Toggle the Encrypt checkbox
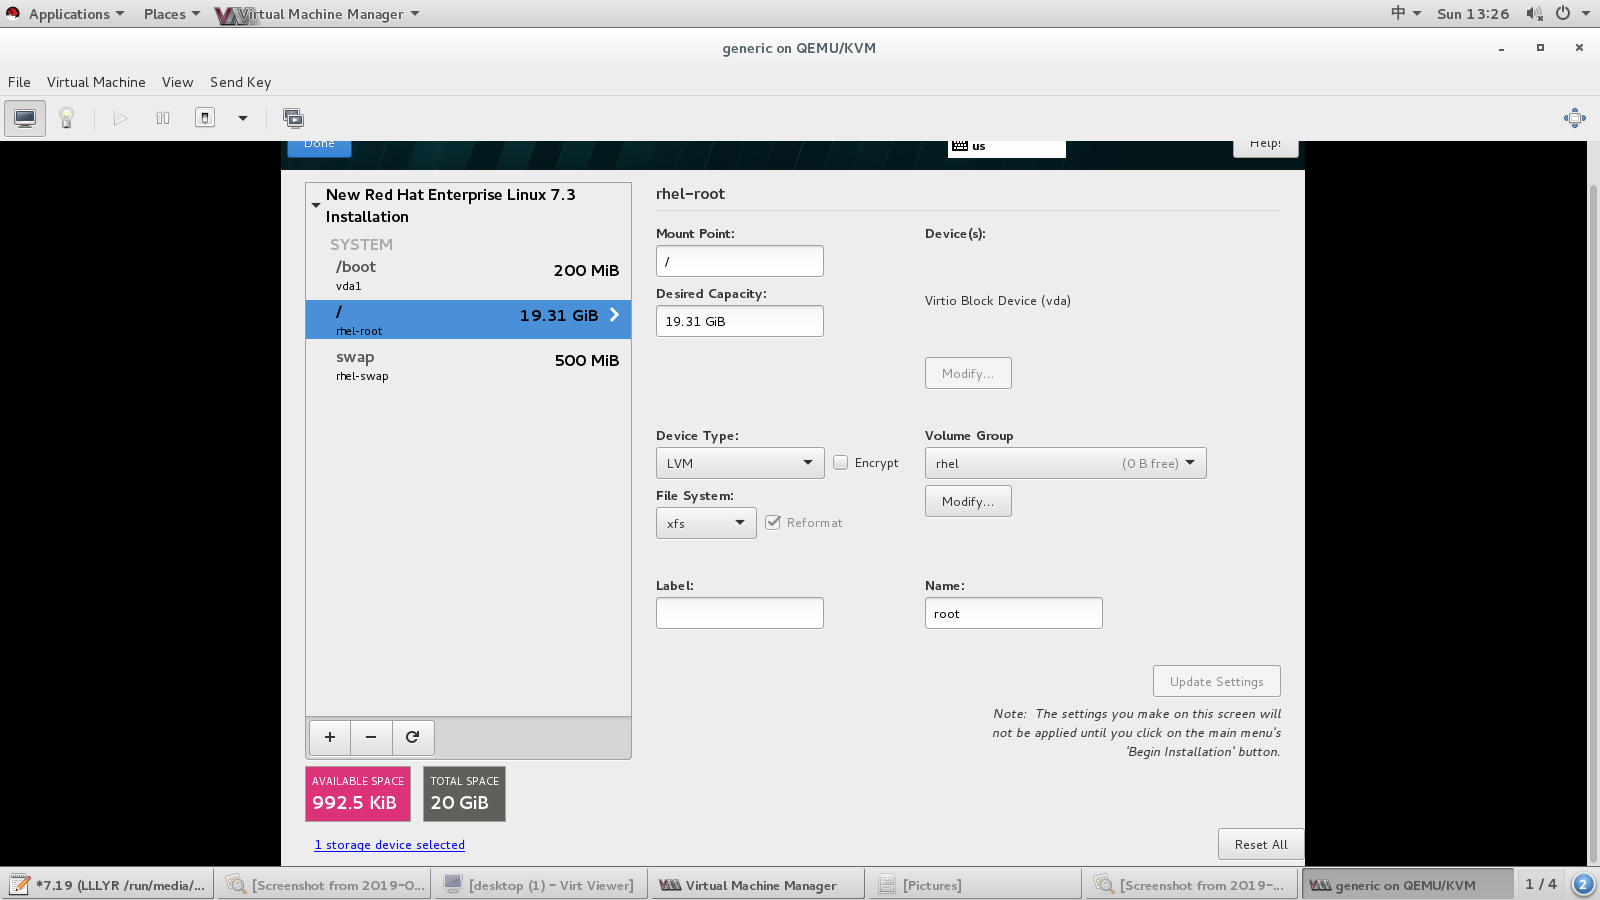The height and width of the screenshot is (900, 1600). [x=841, y=462]
